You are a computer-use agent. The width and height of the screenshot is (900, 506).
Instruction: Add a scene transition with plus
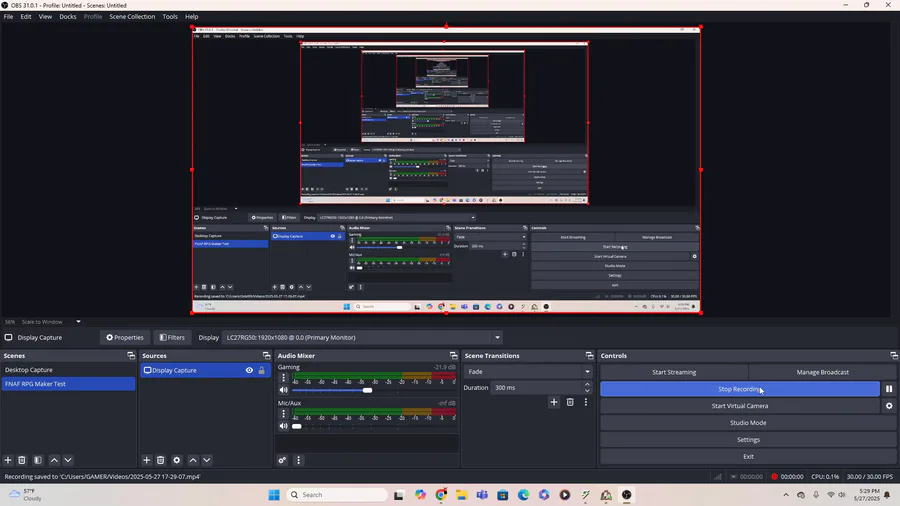point(554,402)
